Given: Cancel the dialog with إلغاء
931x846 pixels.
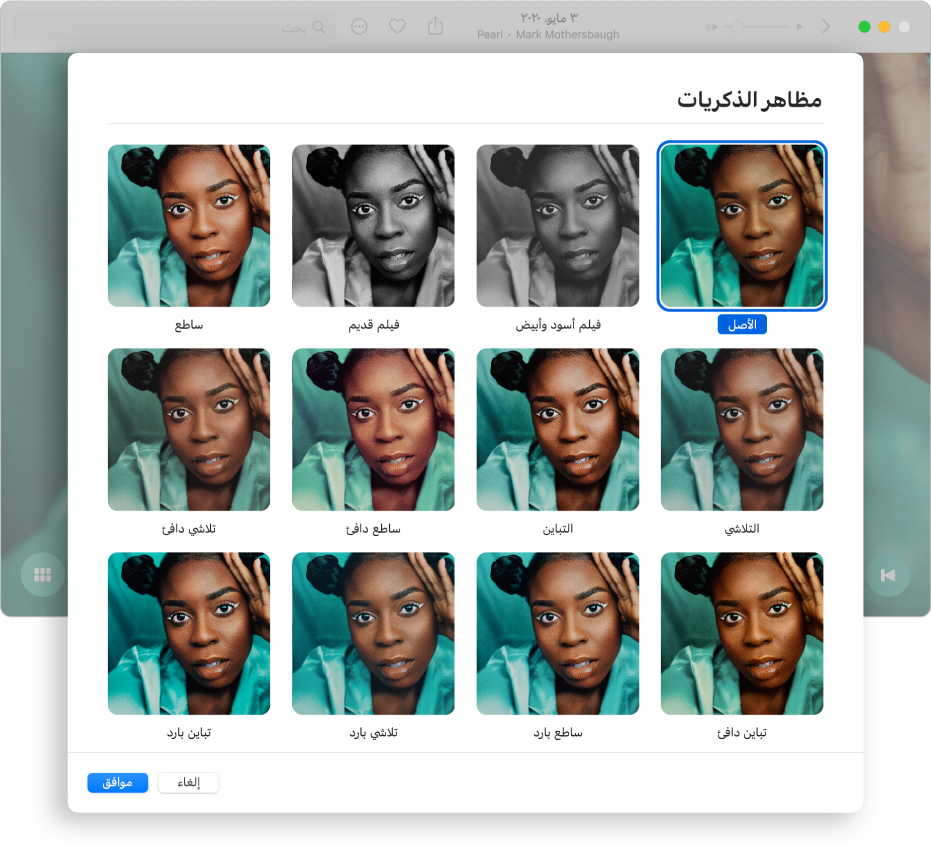Looking at the screenshot, I should point(188,783).
